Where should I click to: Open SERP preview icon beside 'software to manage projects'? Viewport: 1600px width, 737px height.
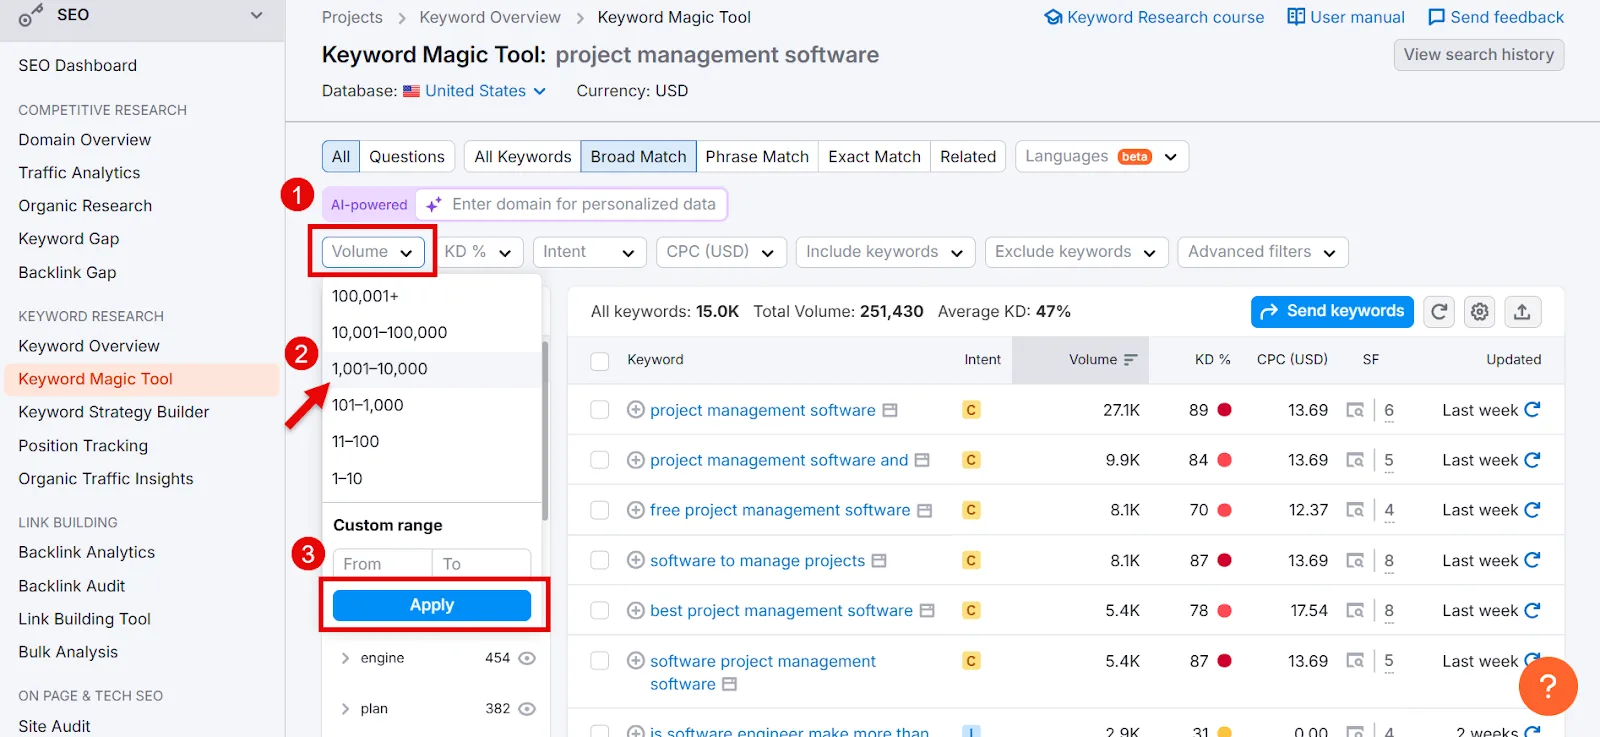tap(879, 560)
